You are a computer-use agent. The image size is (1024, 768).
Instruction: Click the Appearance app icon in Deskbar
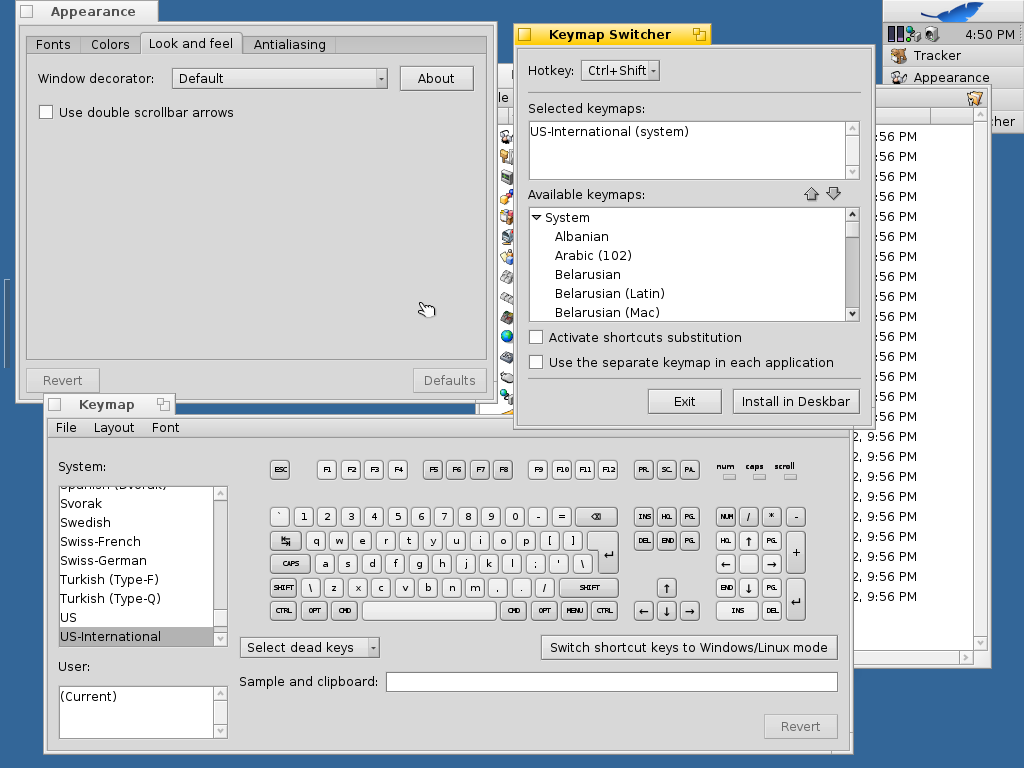pos(899,77)
